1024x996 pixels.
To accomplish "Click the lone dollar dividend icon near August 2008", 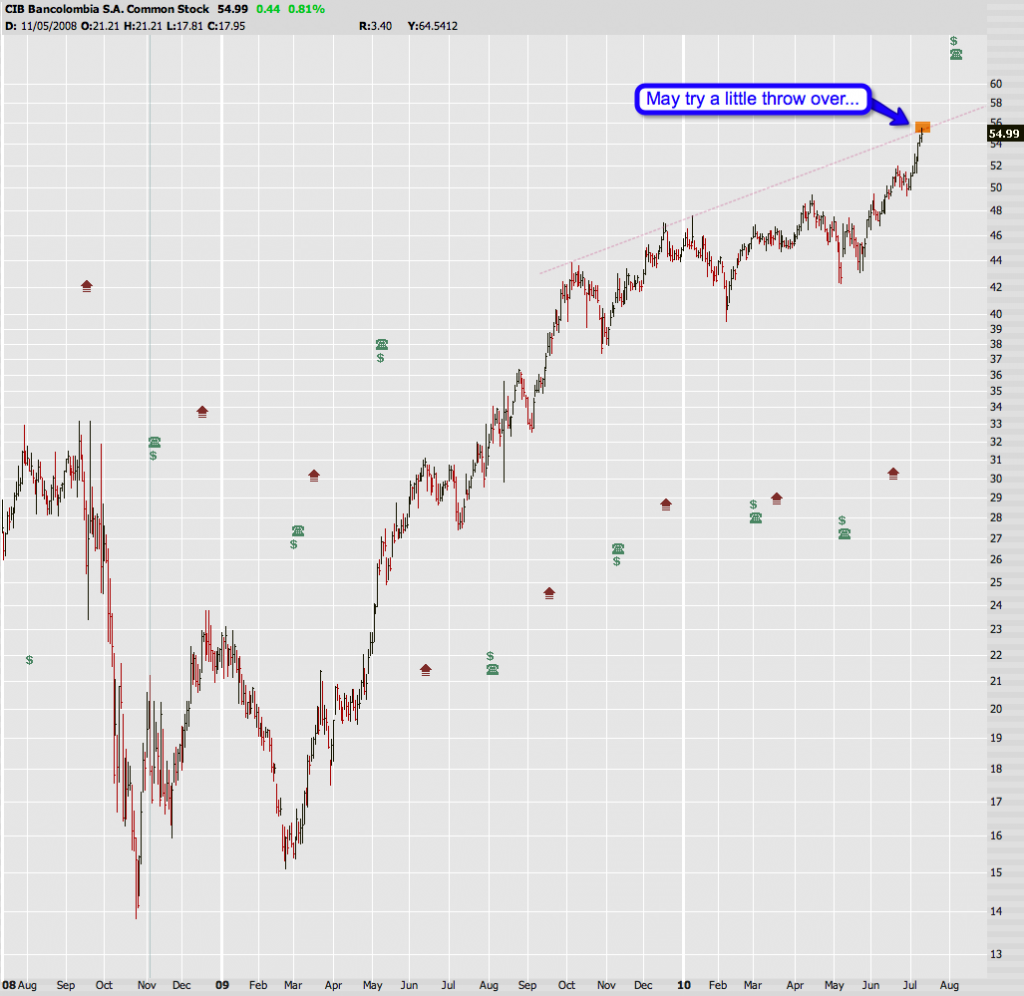I will [x=29, y=660].
